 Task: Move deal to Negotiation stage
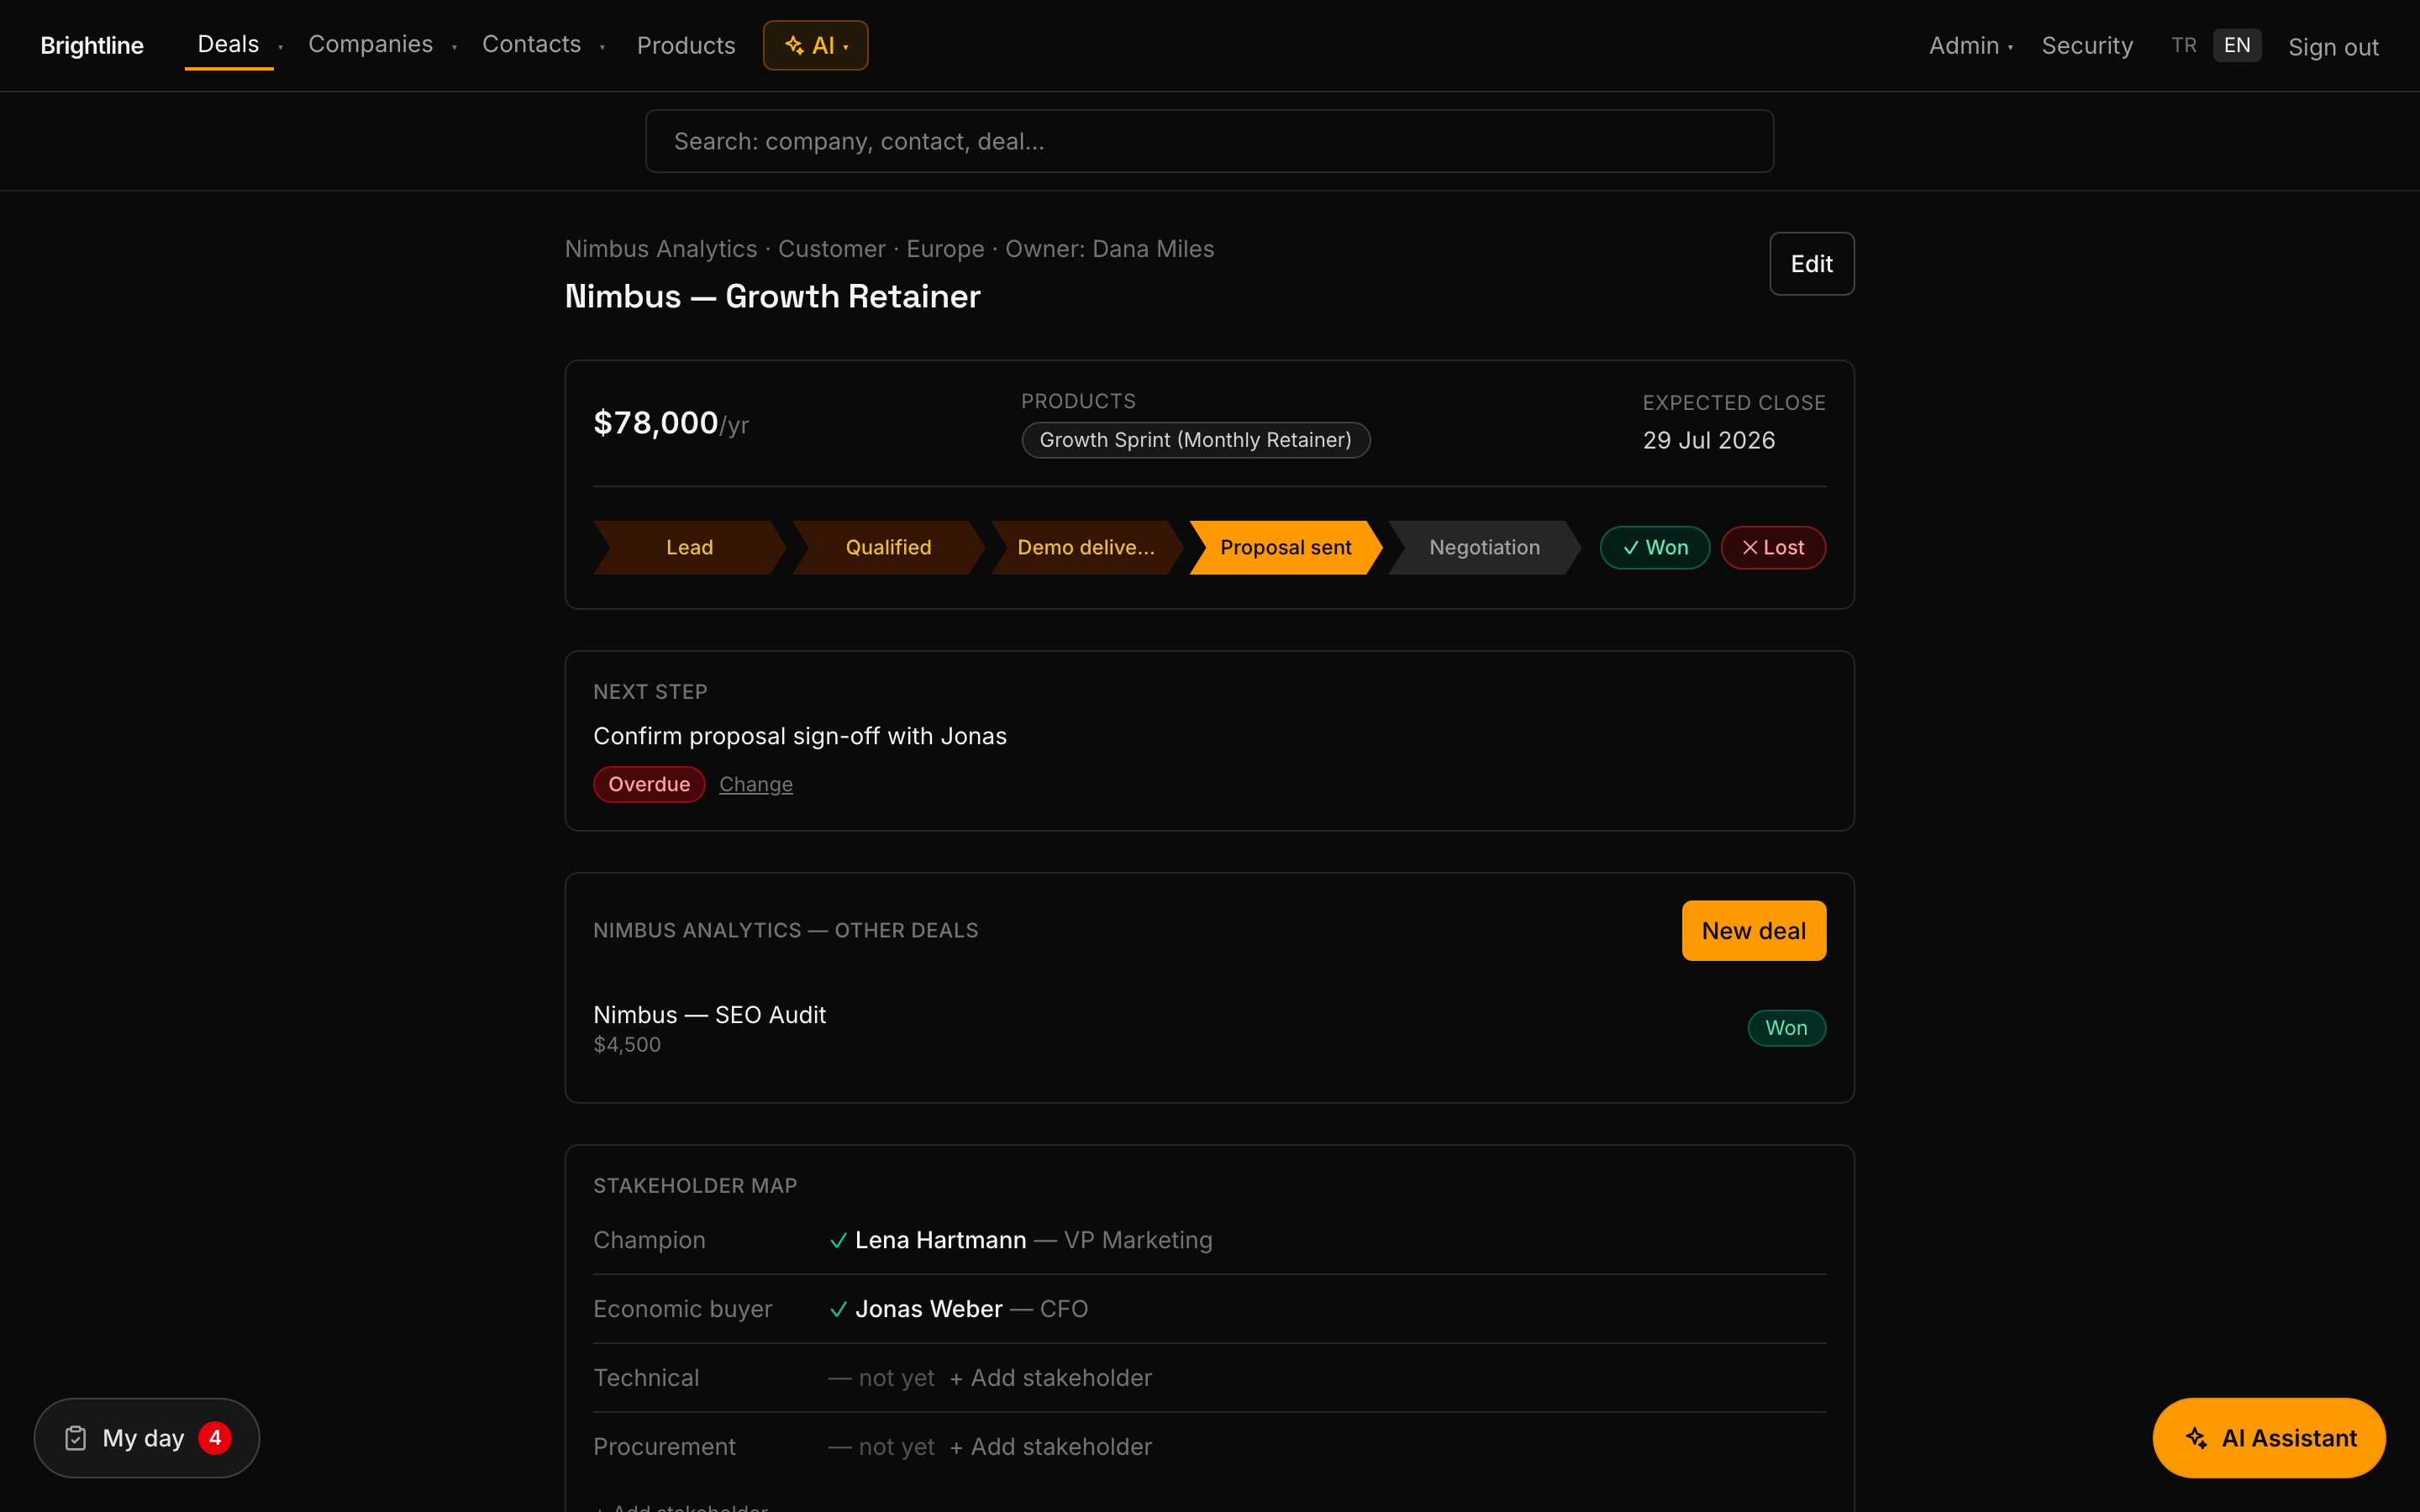(x=1484, y=547)
